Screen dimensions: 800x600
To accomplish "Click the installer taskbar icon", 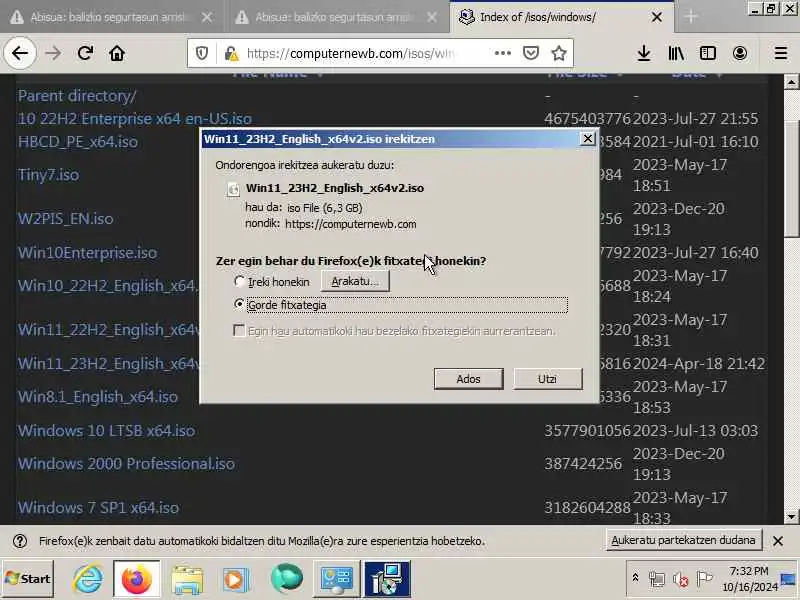I will tap(387, 579).
